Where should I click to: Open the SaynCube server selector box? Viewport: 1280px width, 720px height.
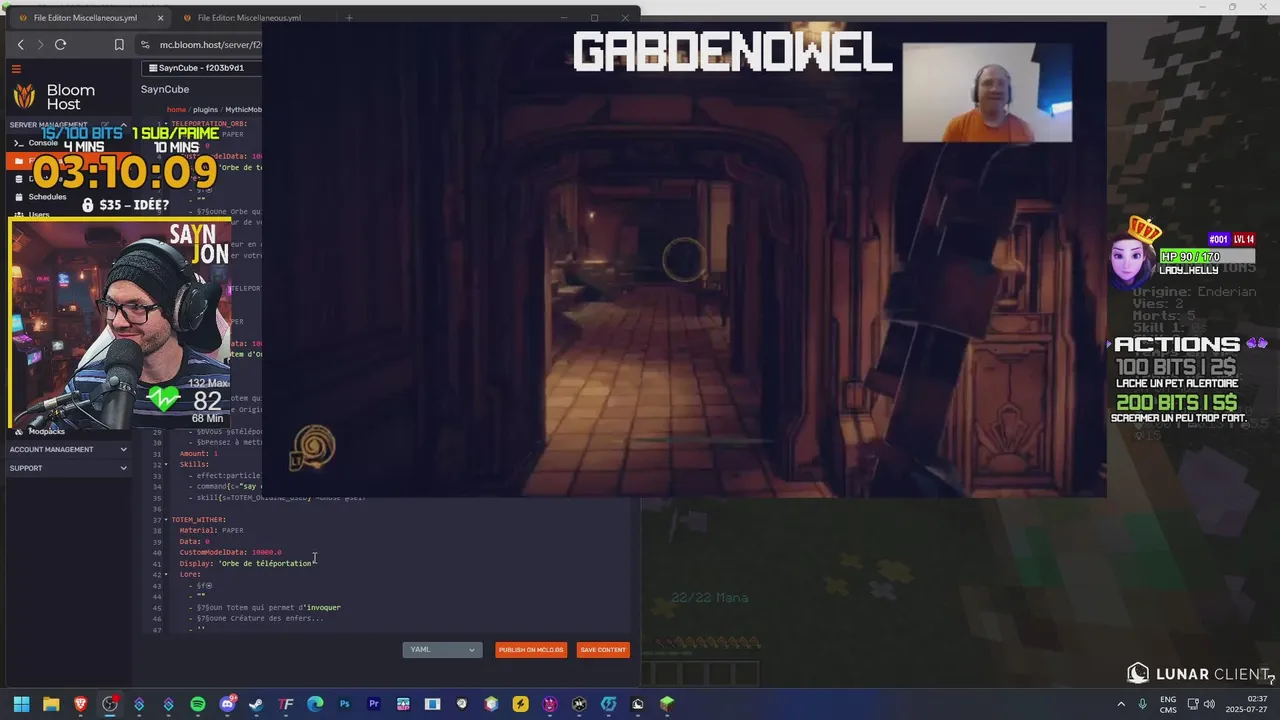(x=200, y=68)
